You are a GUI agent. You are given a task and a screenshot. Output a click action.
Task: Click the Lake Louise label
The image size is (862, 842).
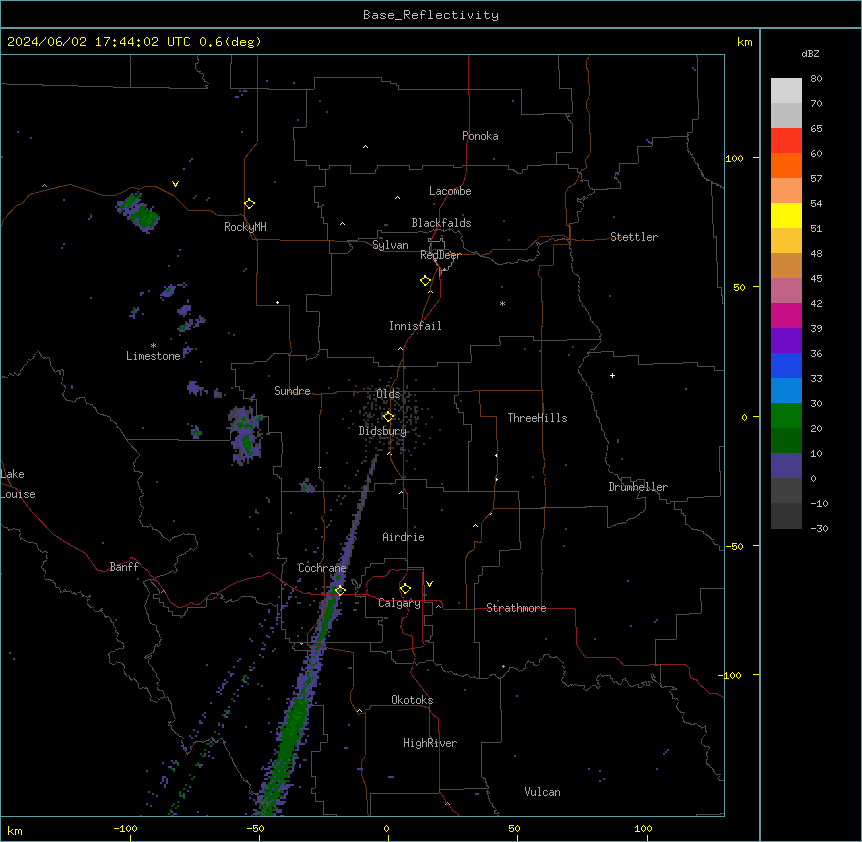coord(18,484)
